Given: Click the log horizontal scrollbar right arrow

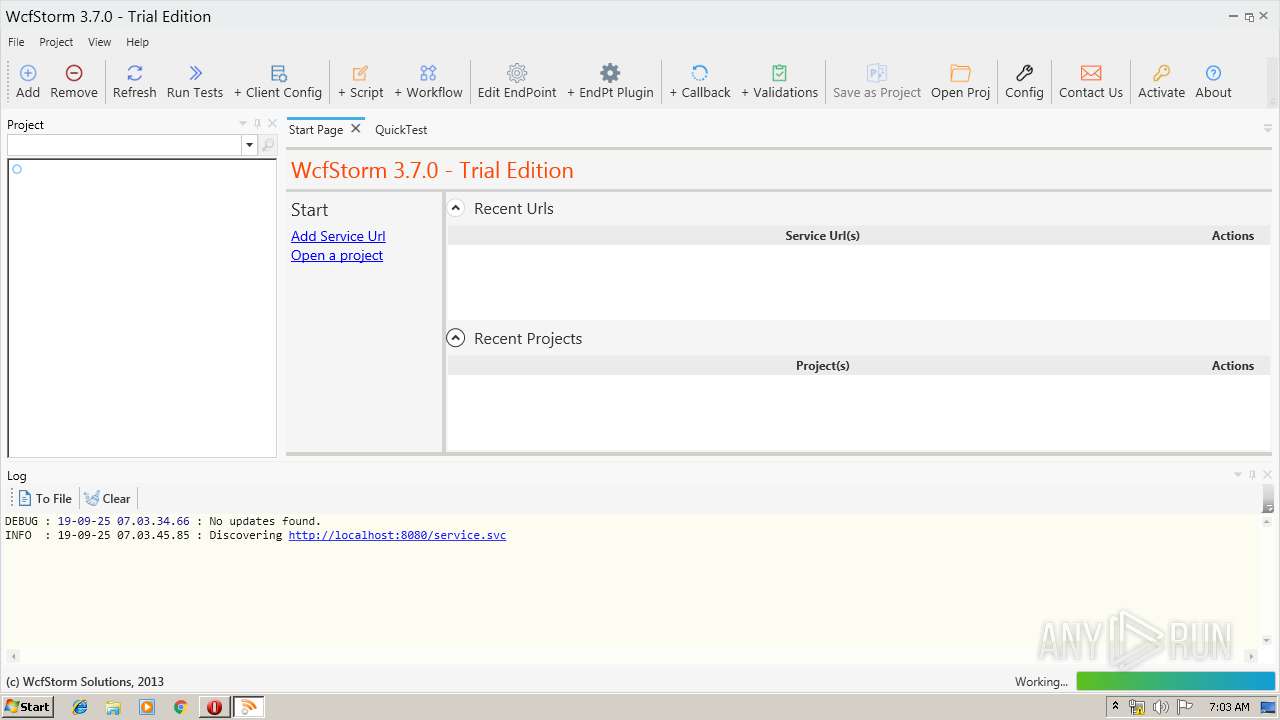Looking at the screenshot, I should coord(1251,656).
